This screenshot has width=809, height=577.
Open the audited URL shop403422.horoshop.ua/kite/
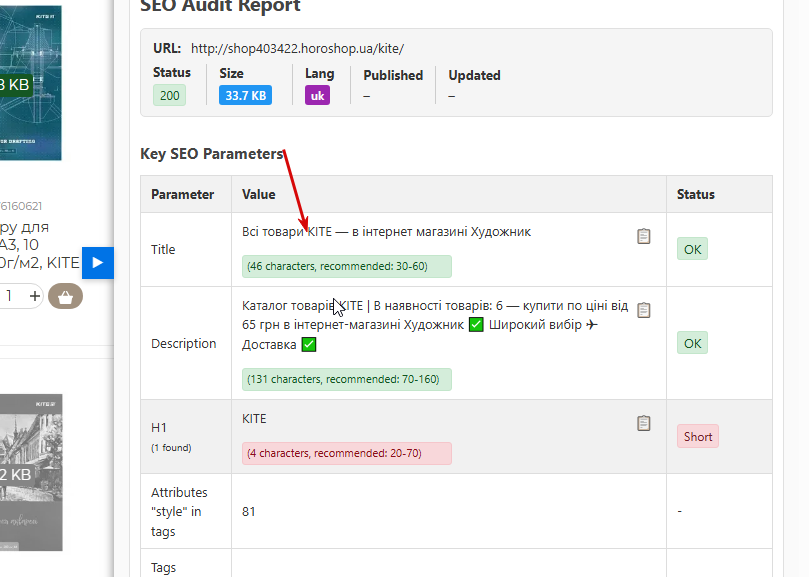tap(297, 49)
